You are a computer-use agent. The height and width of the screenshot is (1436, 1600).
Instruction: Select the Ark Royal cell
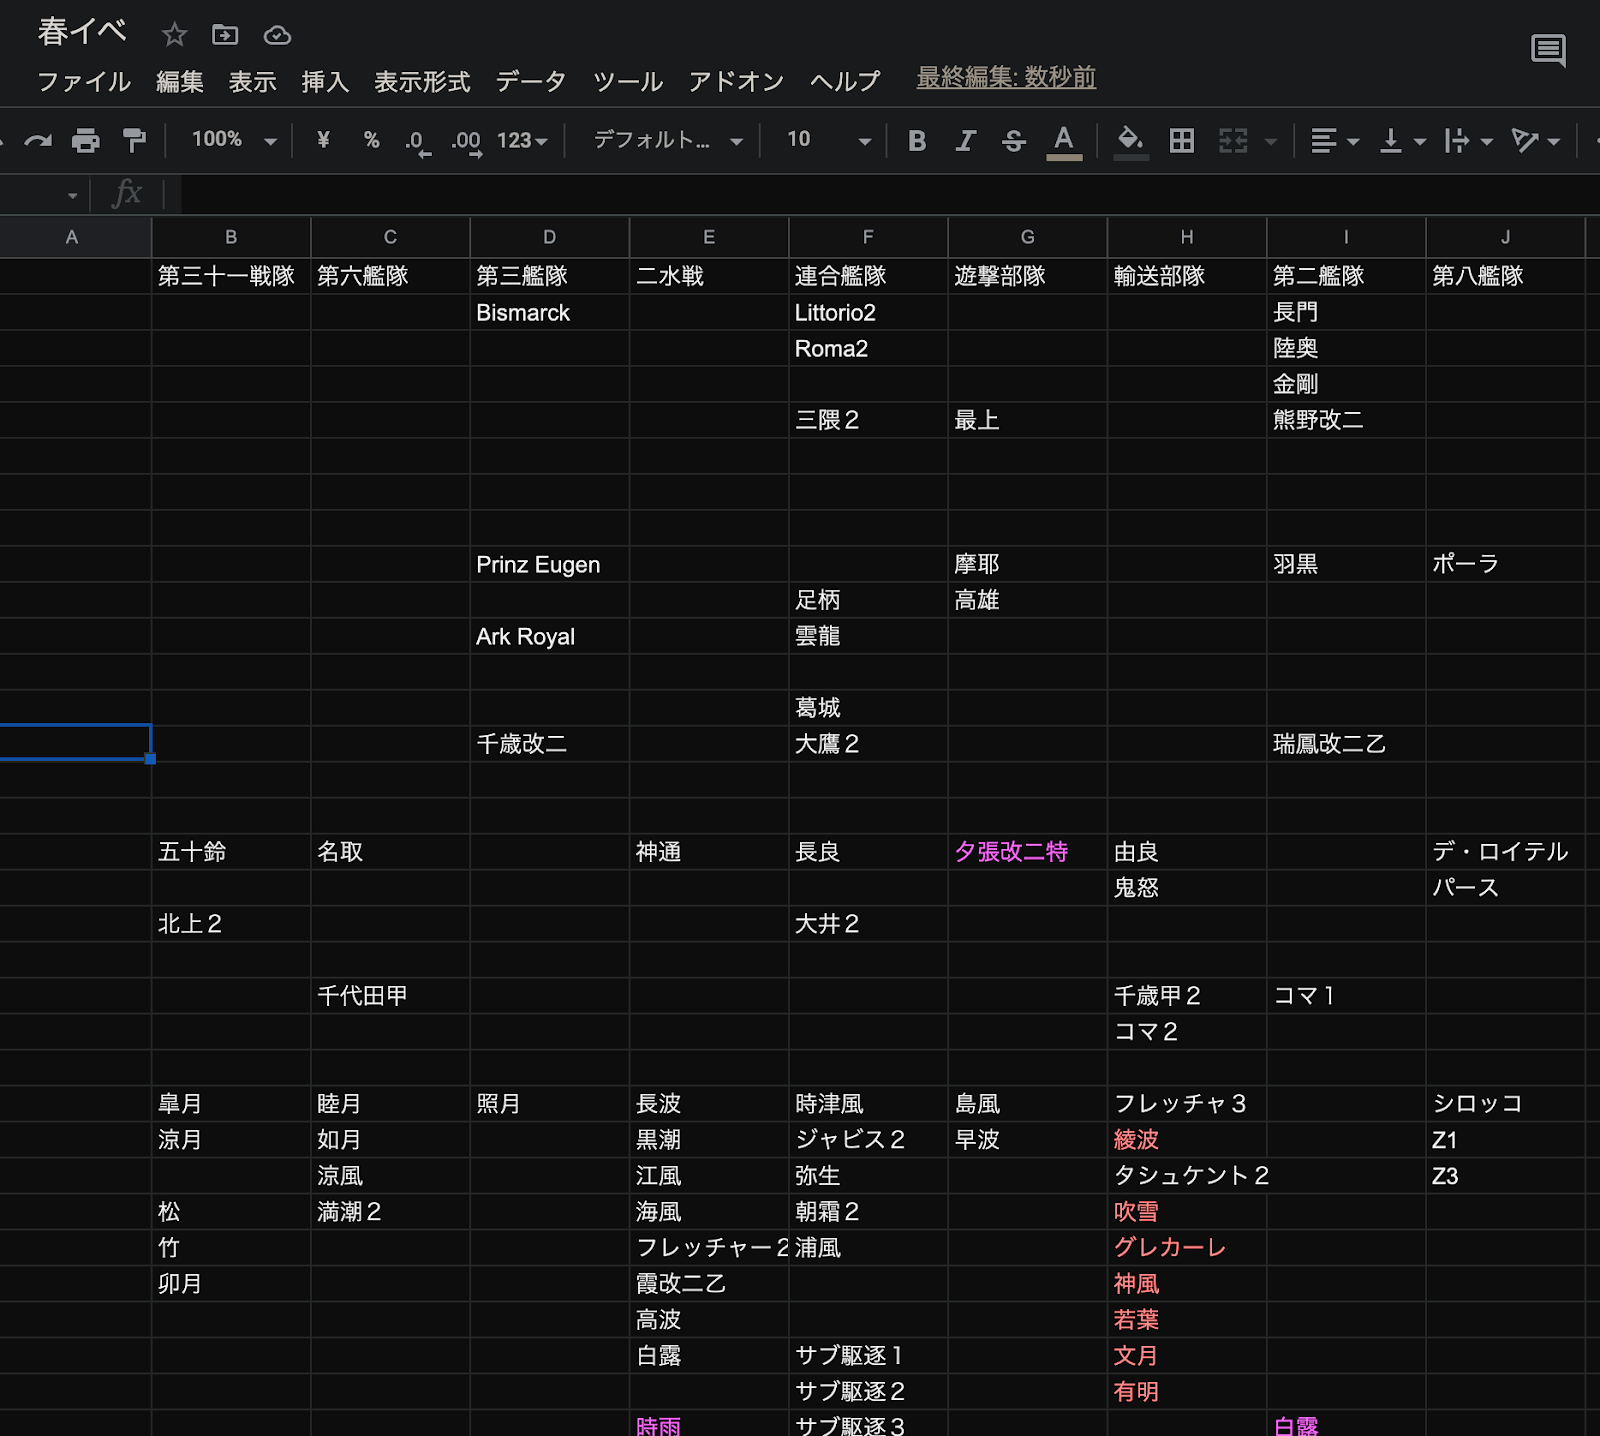(x=549, y=637)
